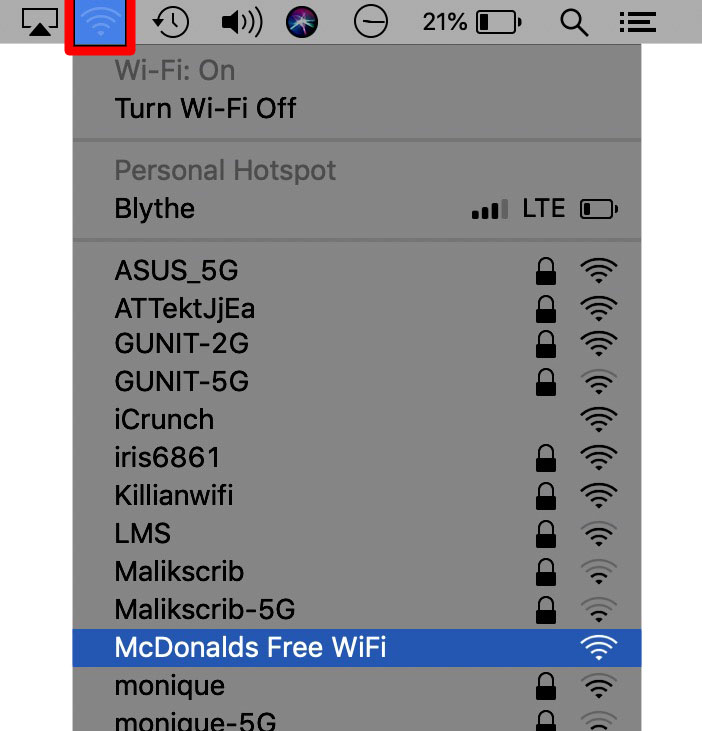Open the volume speaker icon
Screen dimensions: 702x731
click(242, 22)
